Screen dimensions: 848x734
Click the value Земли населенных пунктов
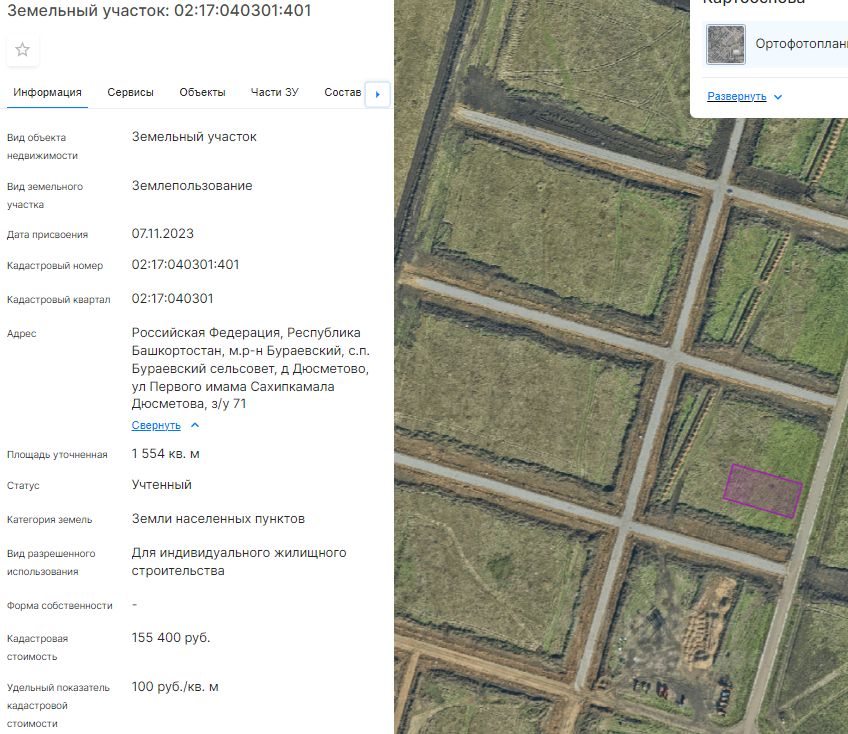(218, 519)
